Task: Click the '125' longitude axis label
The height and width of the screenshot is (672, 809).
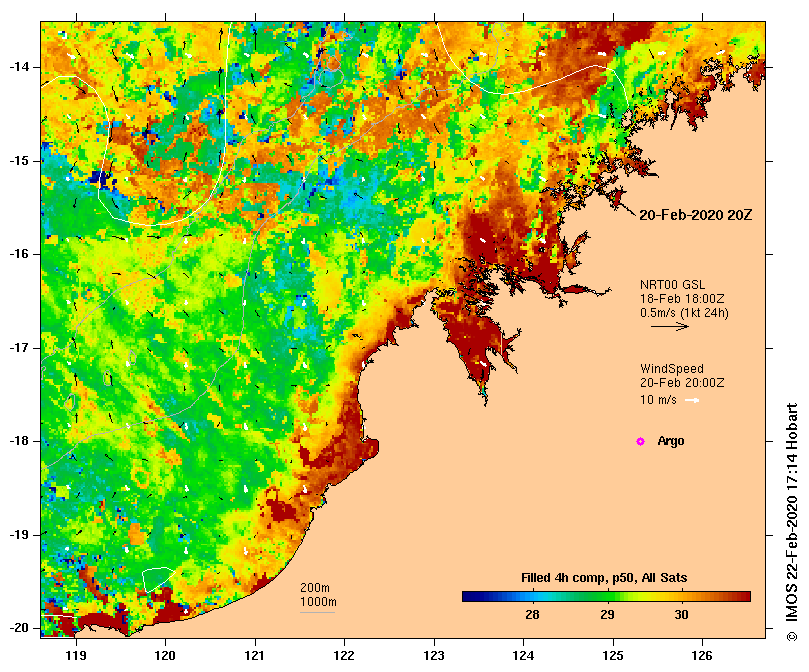Action: (x=613, y=655)
